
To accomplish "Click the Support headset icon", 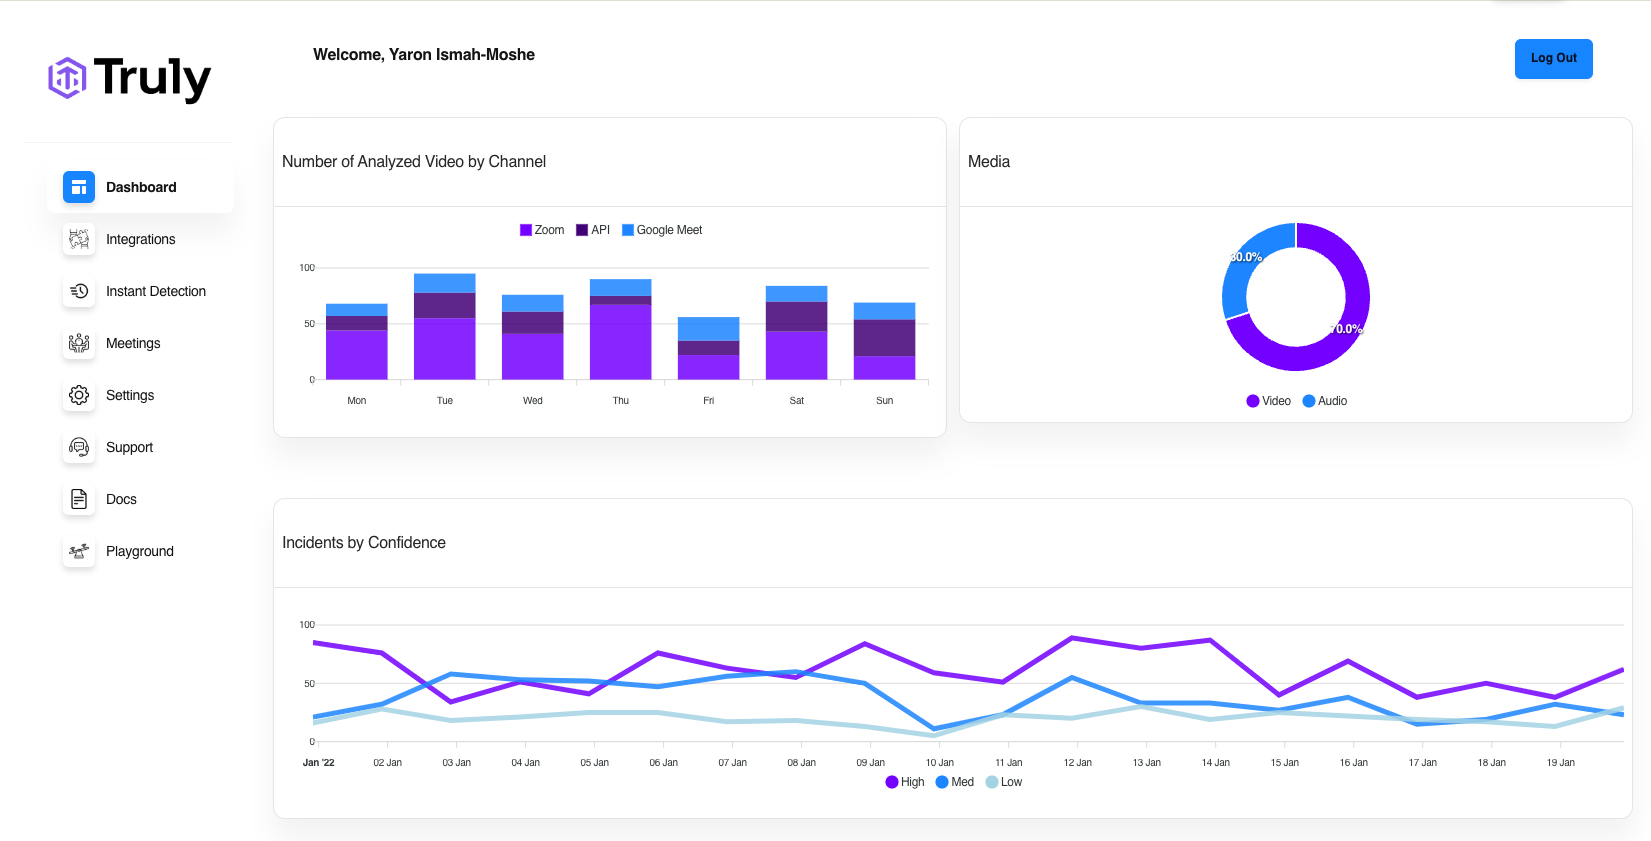I will 79,447.
